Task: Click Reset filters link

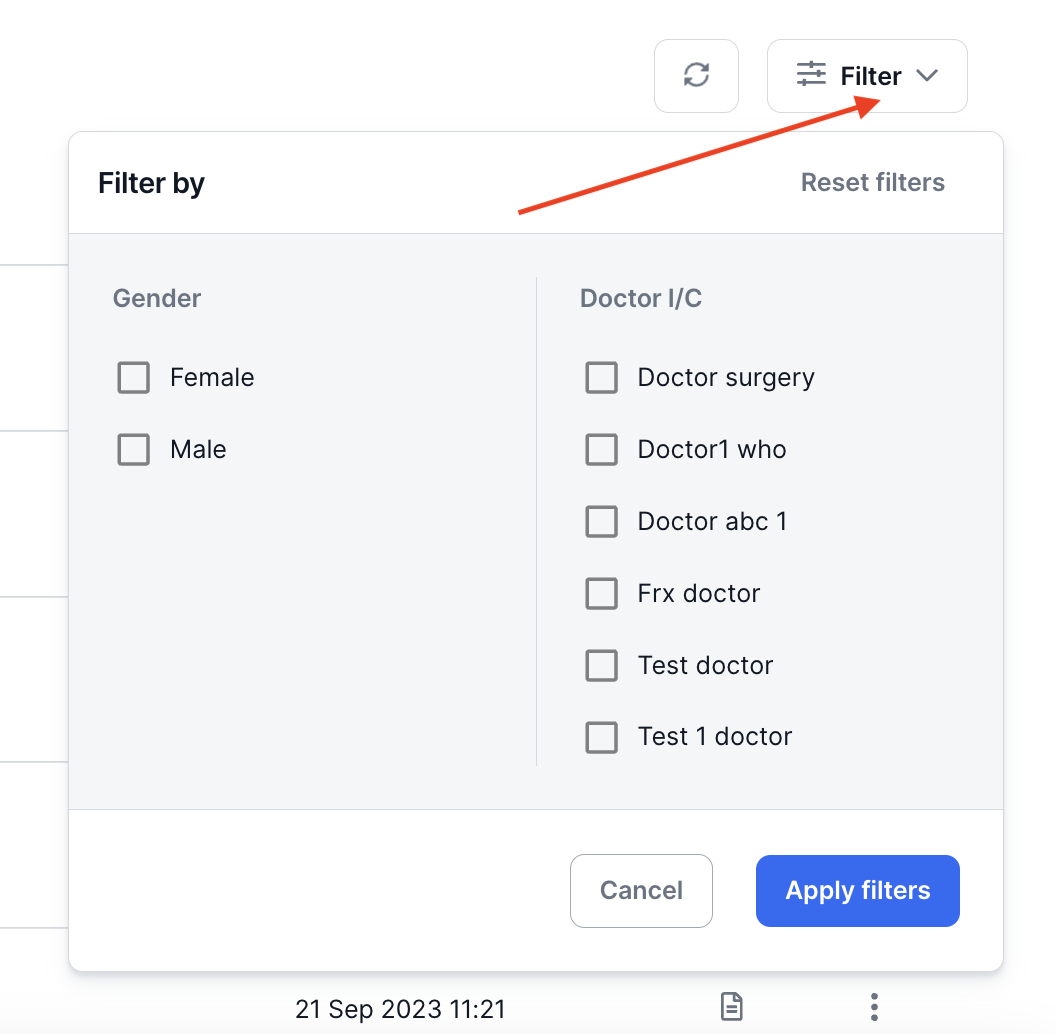Action: 872,183
